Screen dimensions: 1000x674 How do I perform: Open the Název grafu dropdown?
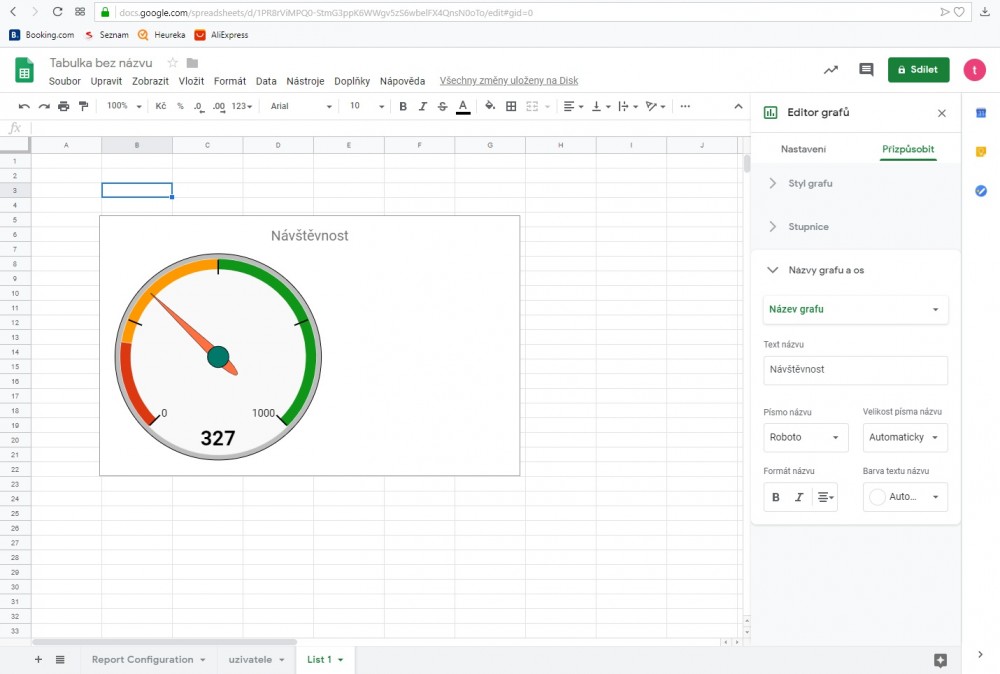(855, 309)
